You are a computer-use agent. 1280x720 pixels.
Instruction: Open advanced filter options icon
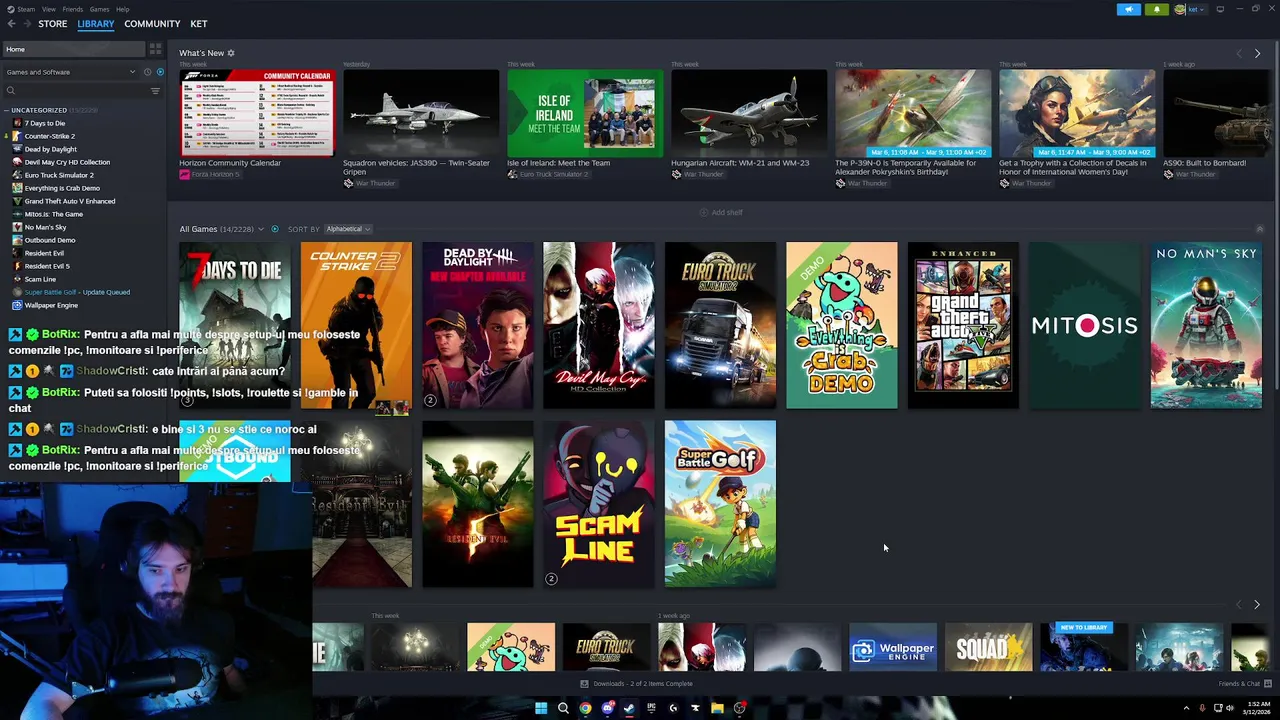(x=155, y=91)
